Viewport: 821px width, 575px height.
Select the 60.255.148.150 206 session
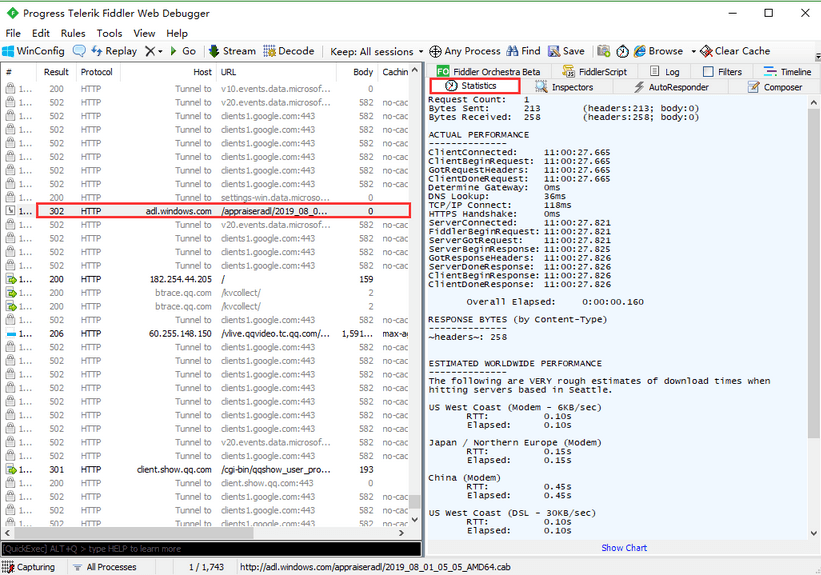tap(206, 334)
